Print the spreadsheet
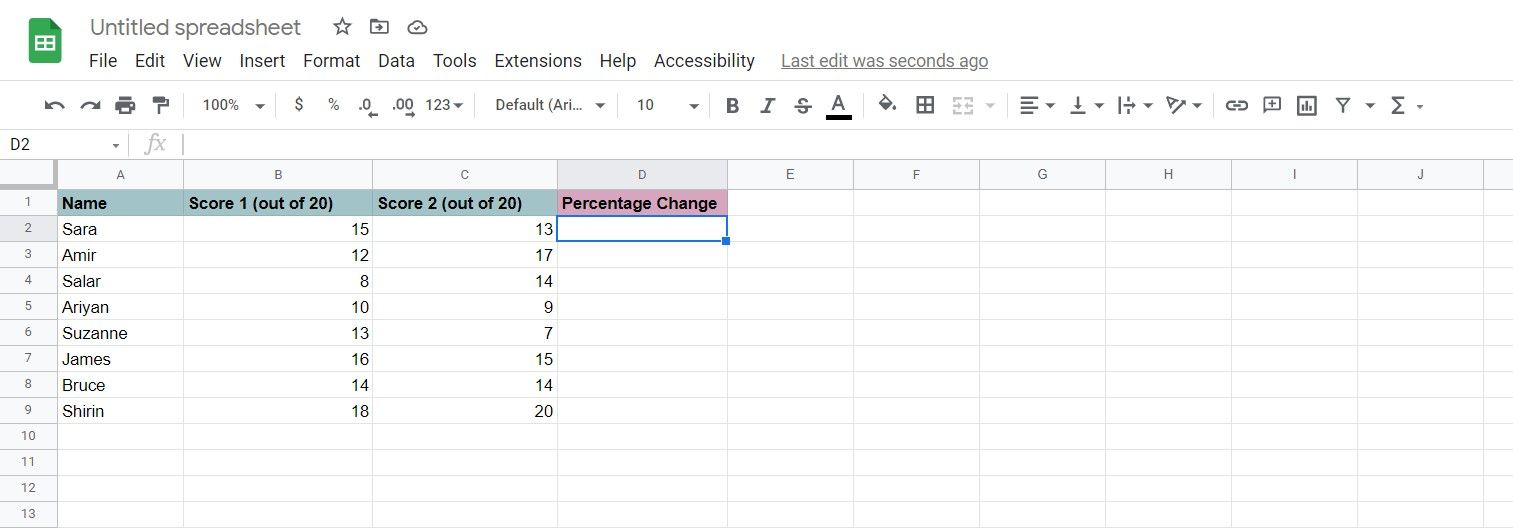 (x=125, y=105)
